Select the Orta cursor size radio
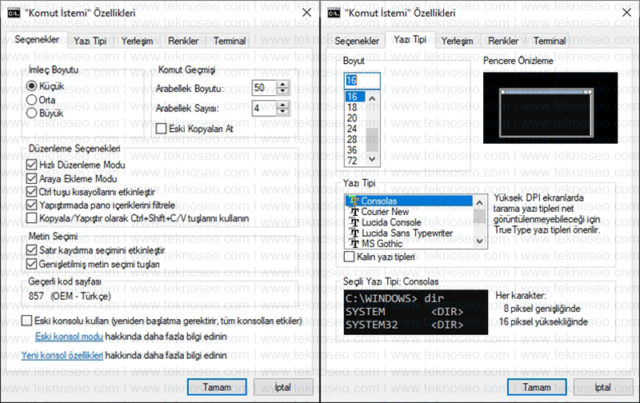Screen dimensions: 640x403 coord(31,100)
